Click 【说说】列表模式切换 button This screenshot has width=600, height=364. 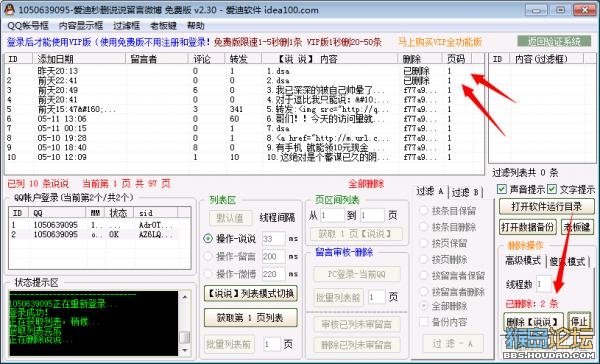250,294
